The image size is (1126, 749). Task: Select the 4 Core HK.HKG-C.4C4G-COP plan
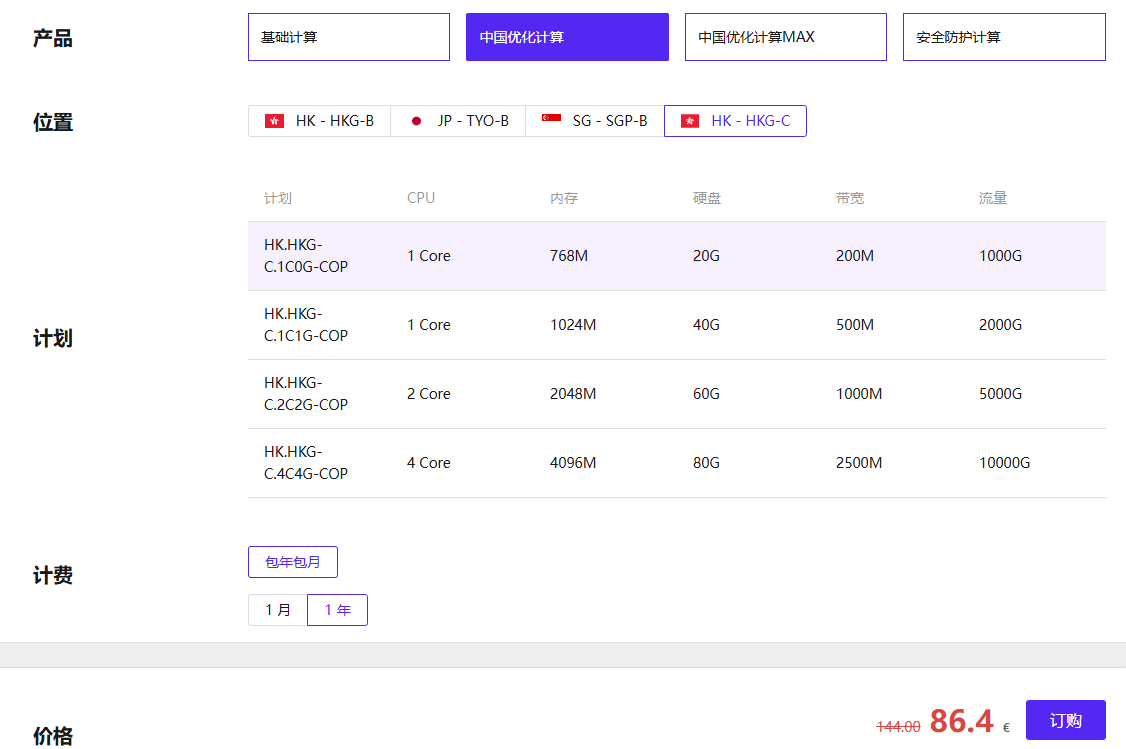676,463
